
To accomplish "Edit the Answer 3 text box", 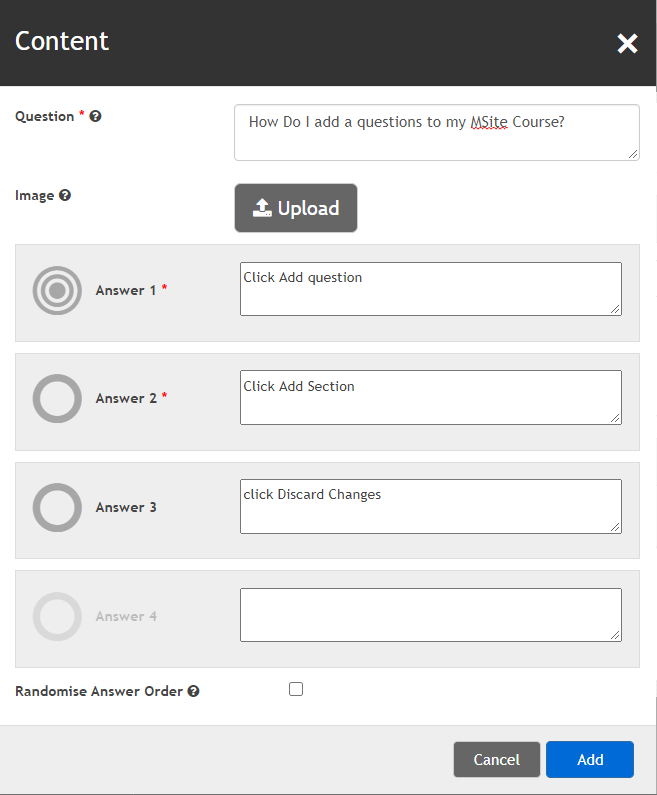I will pyautogui.click(x=430, y=506).
